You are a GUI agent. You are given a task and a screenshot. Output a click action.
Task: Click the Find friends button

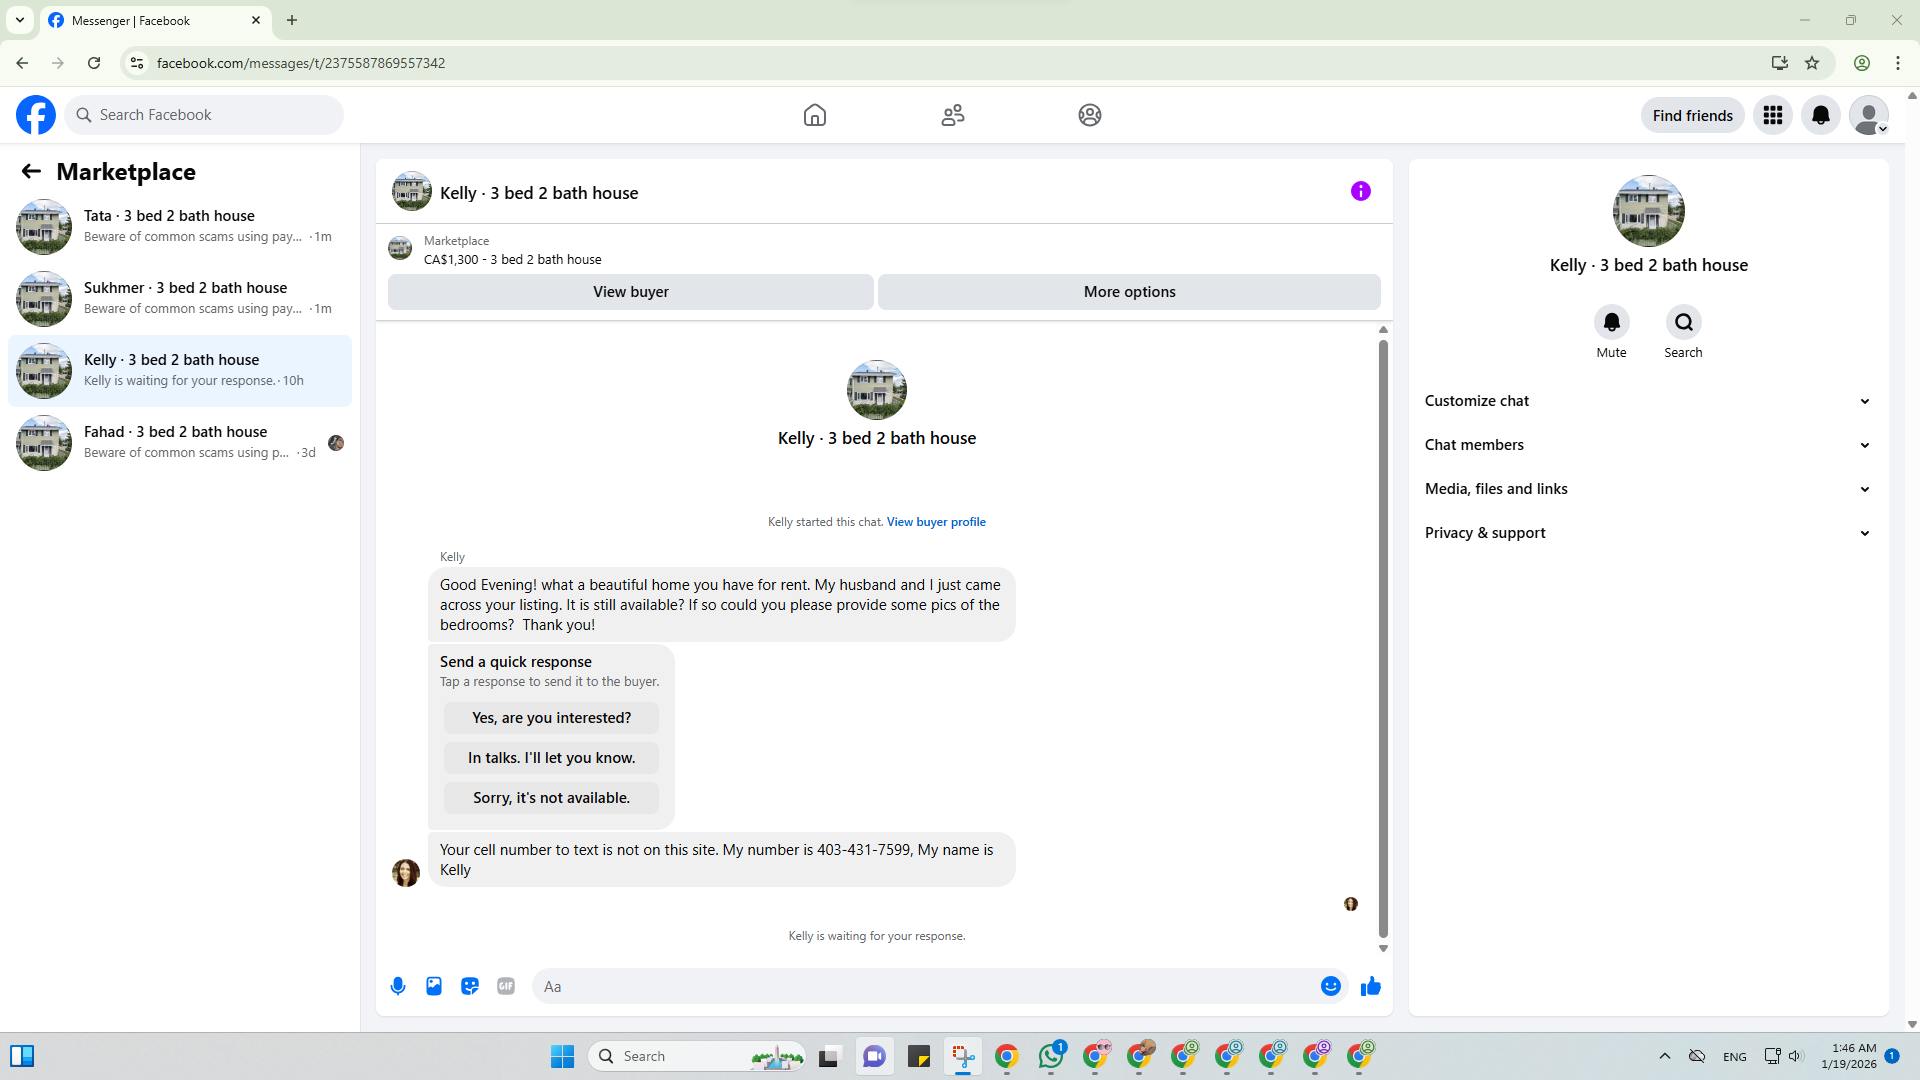click(1693, 115)
